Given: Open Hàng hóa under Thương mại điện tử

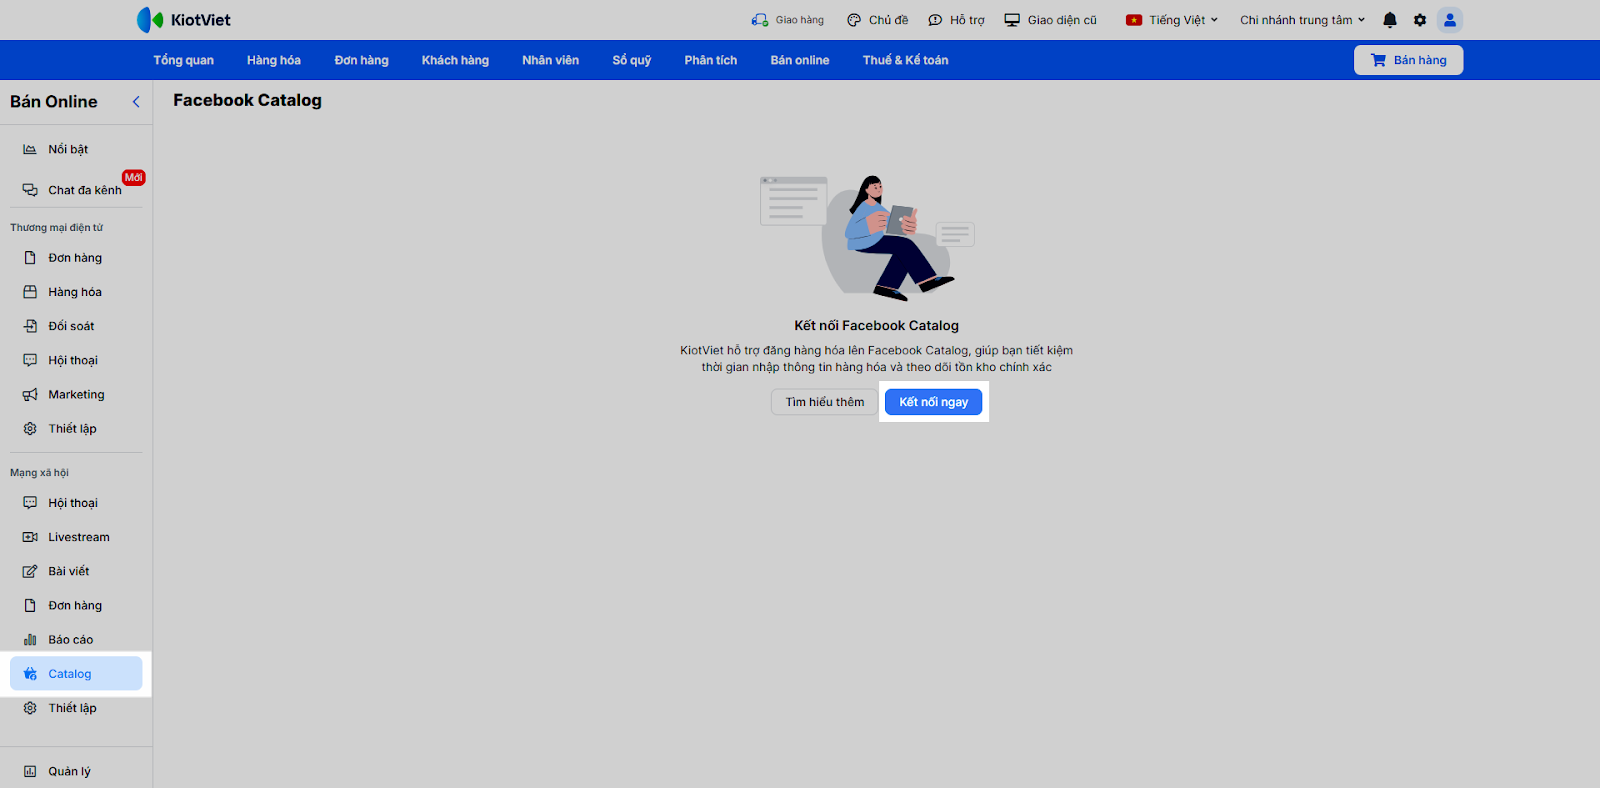Looking at the screenshot, I should click(x=76, y=292).
